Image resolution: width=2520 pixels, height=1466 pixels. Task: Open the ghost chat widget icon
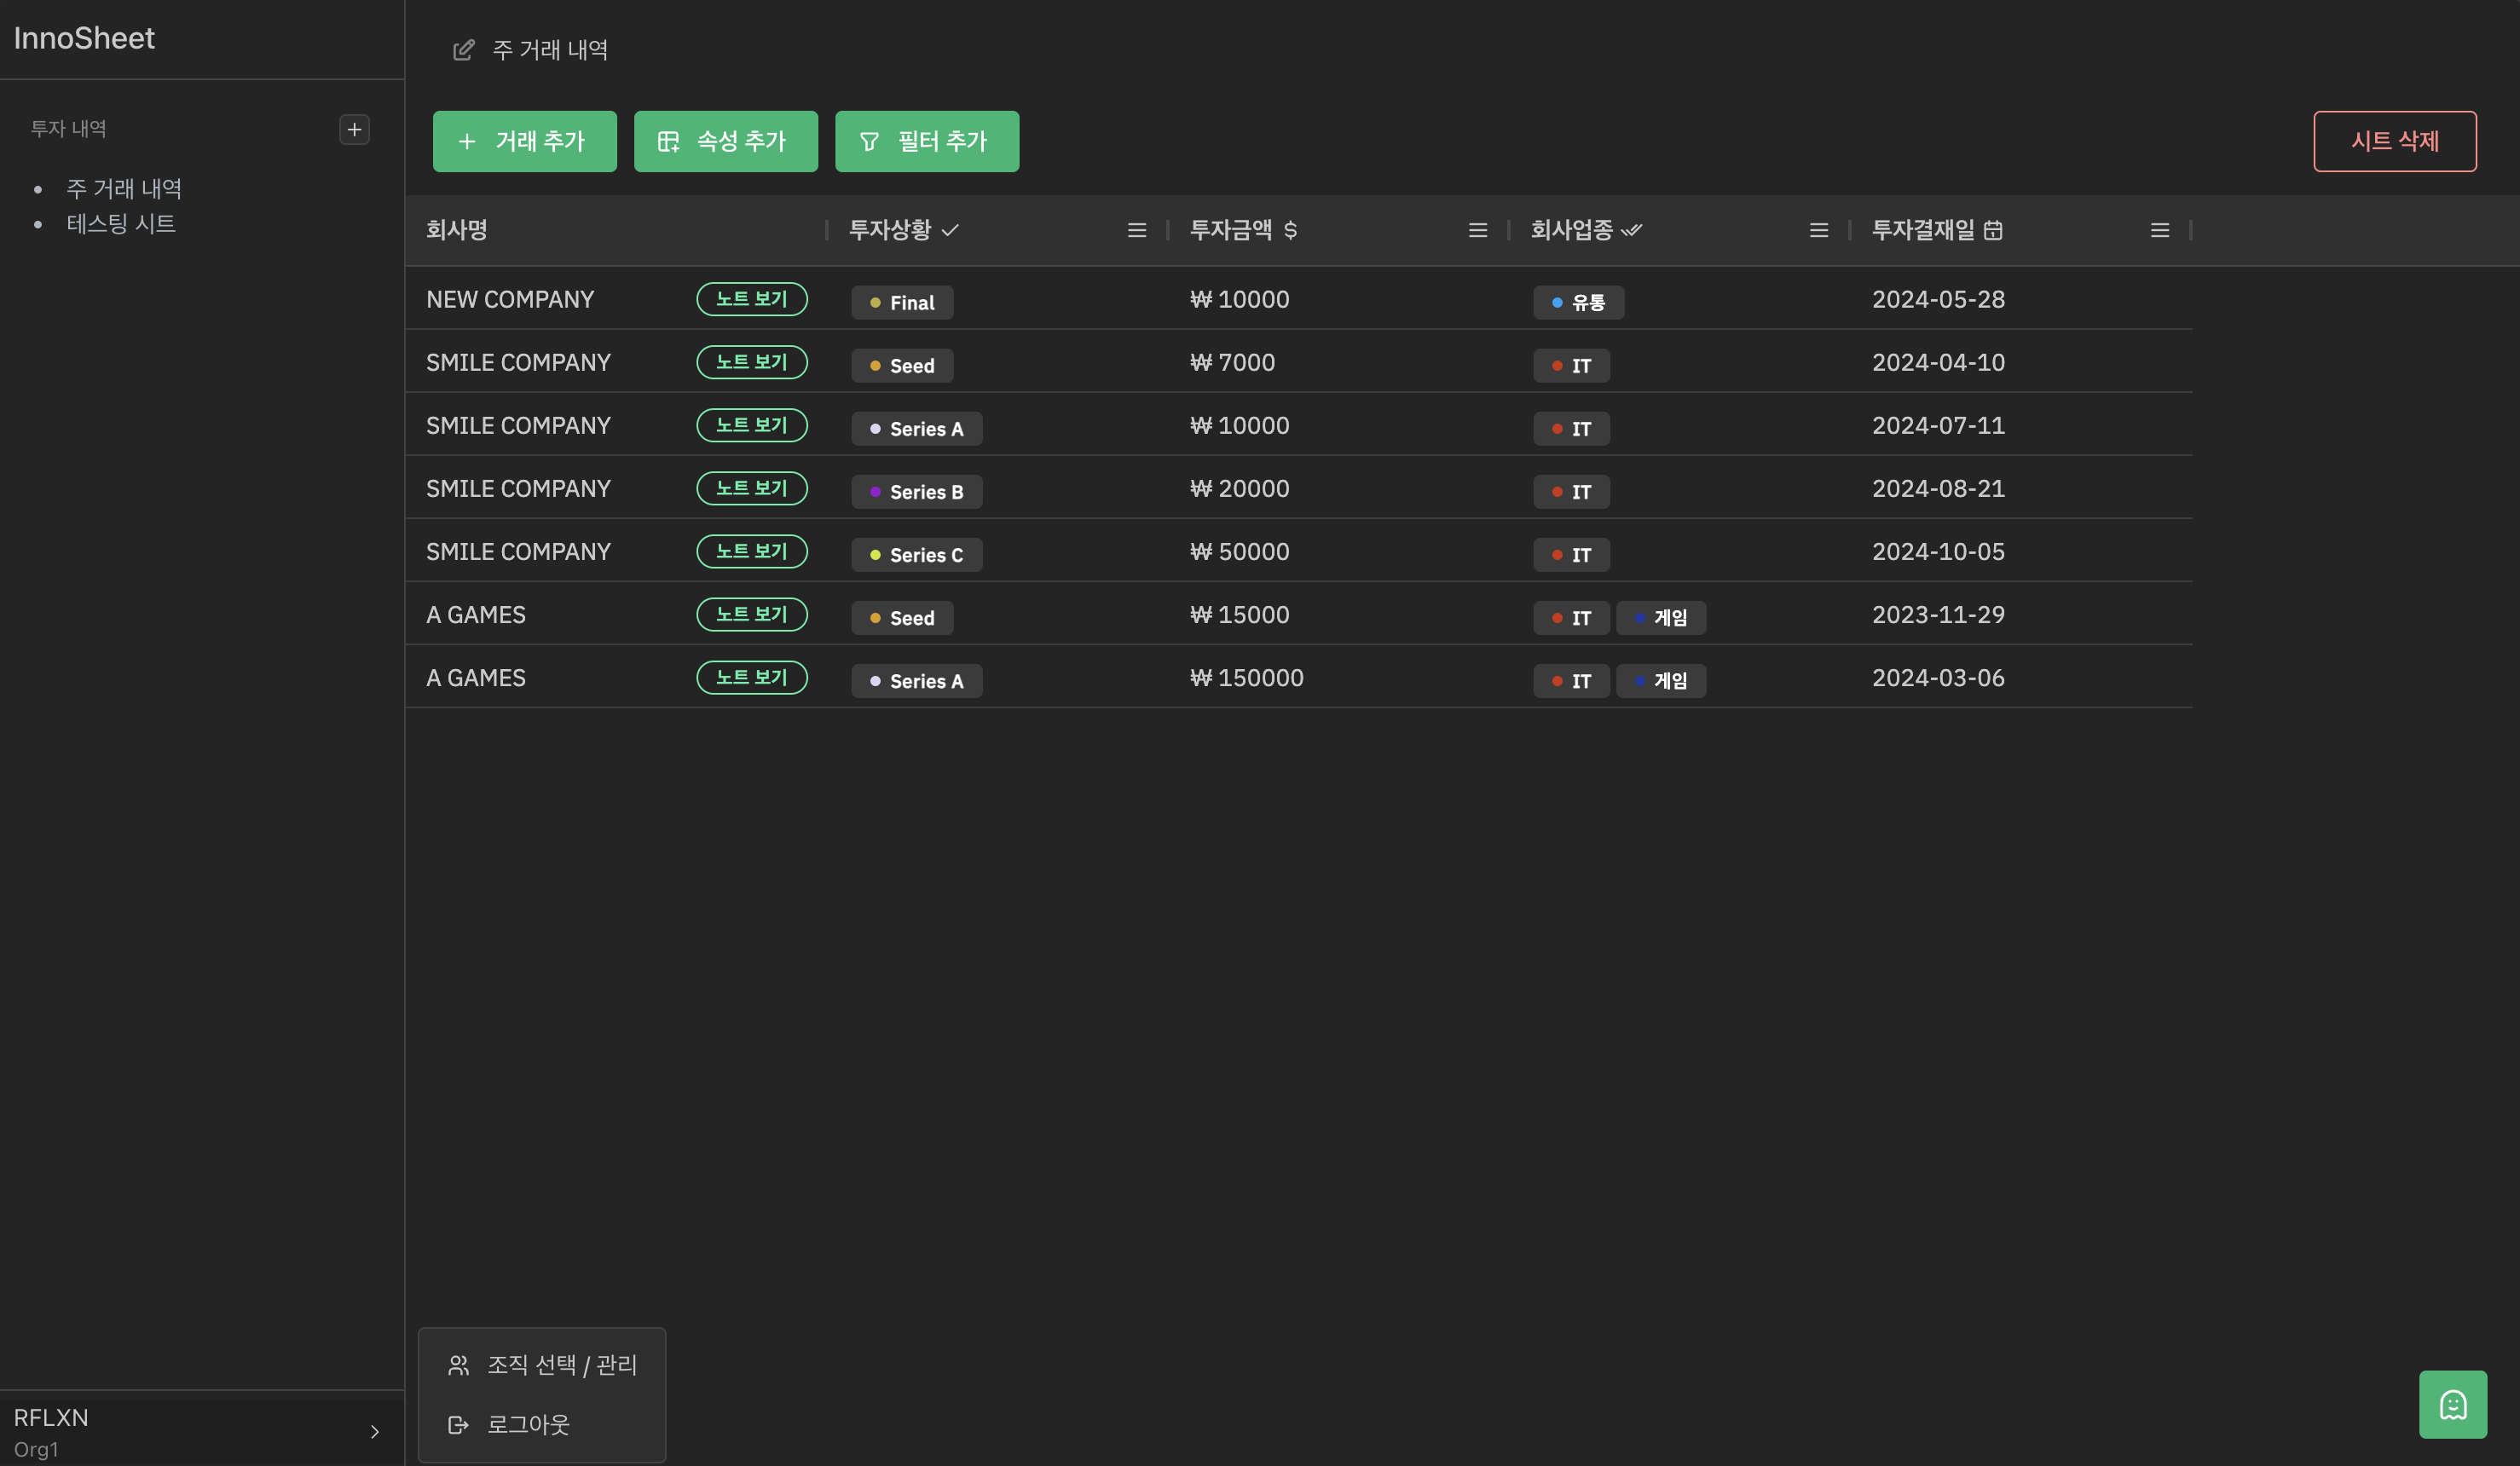pos(2452,1404)
